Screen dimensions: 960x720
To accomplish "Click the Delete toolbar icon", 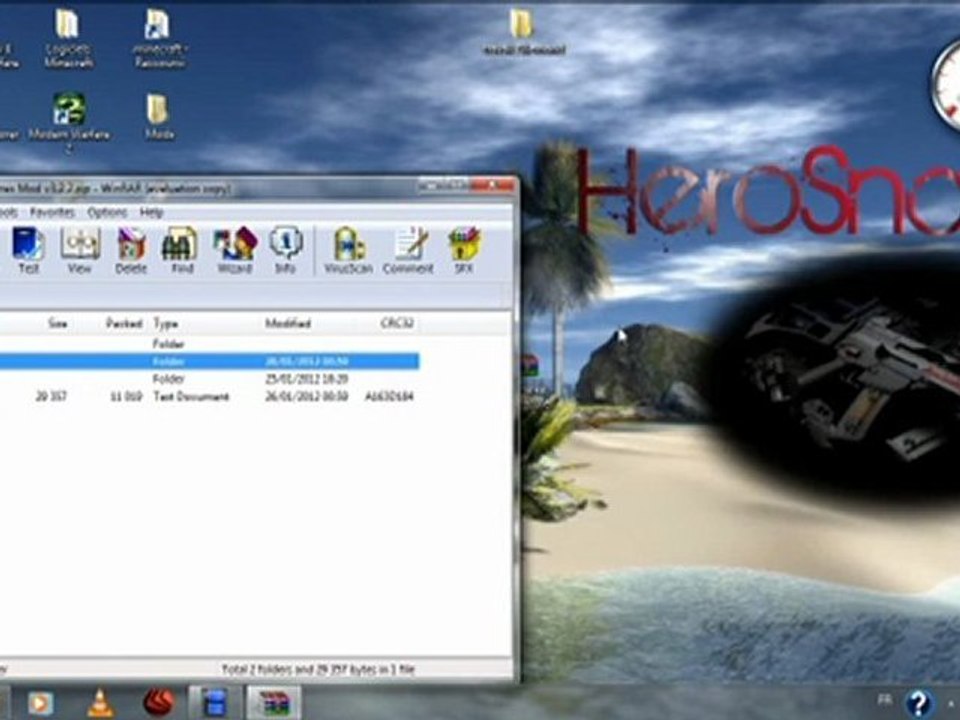I will (131, 250).
